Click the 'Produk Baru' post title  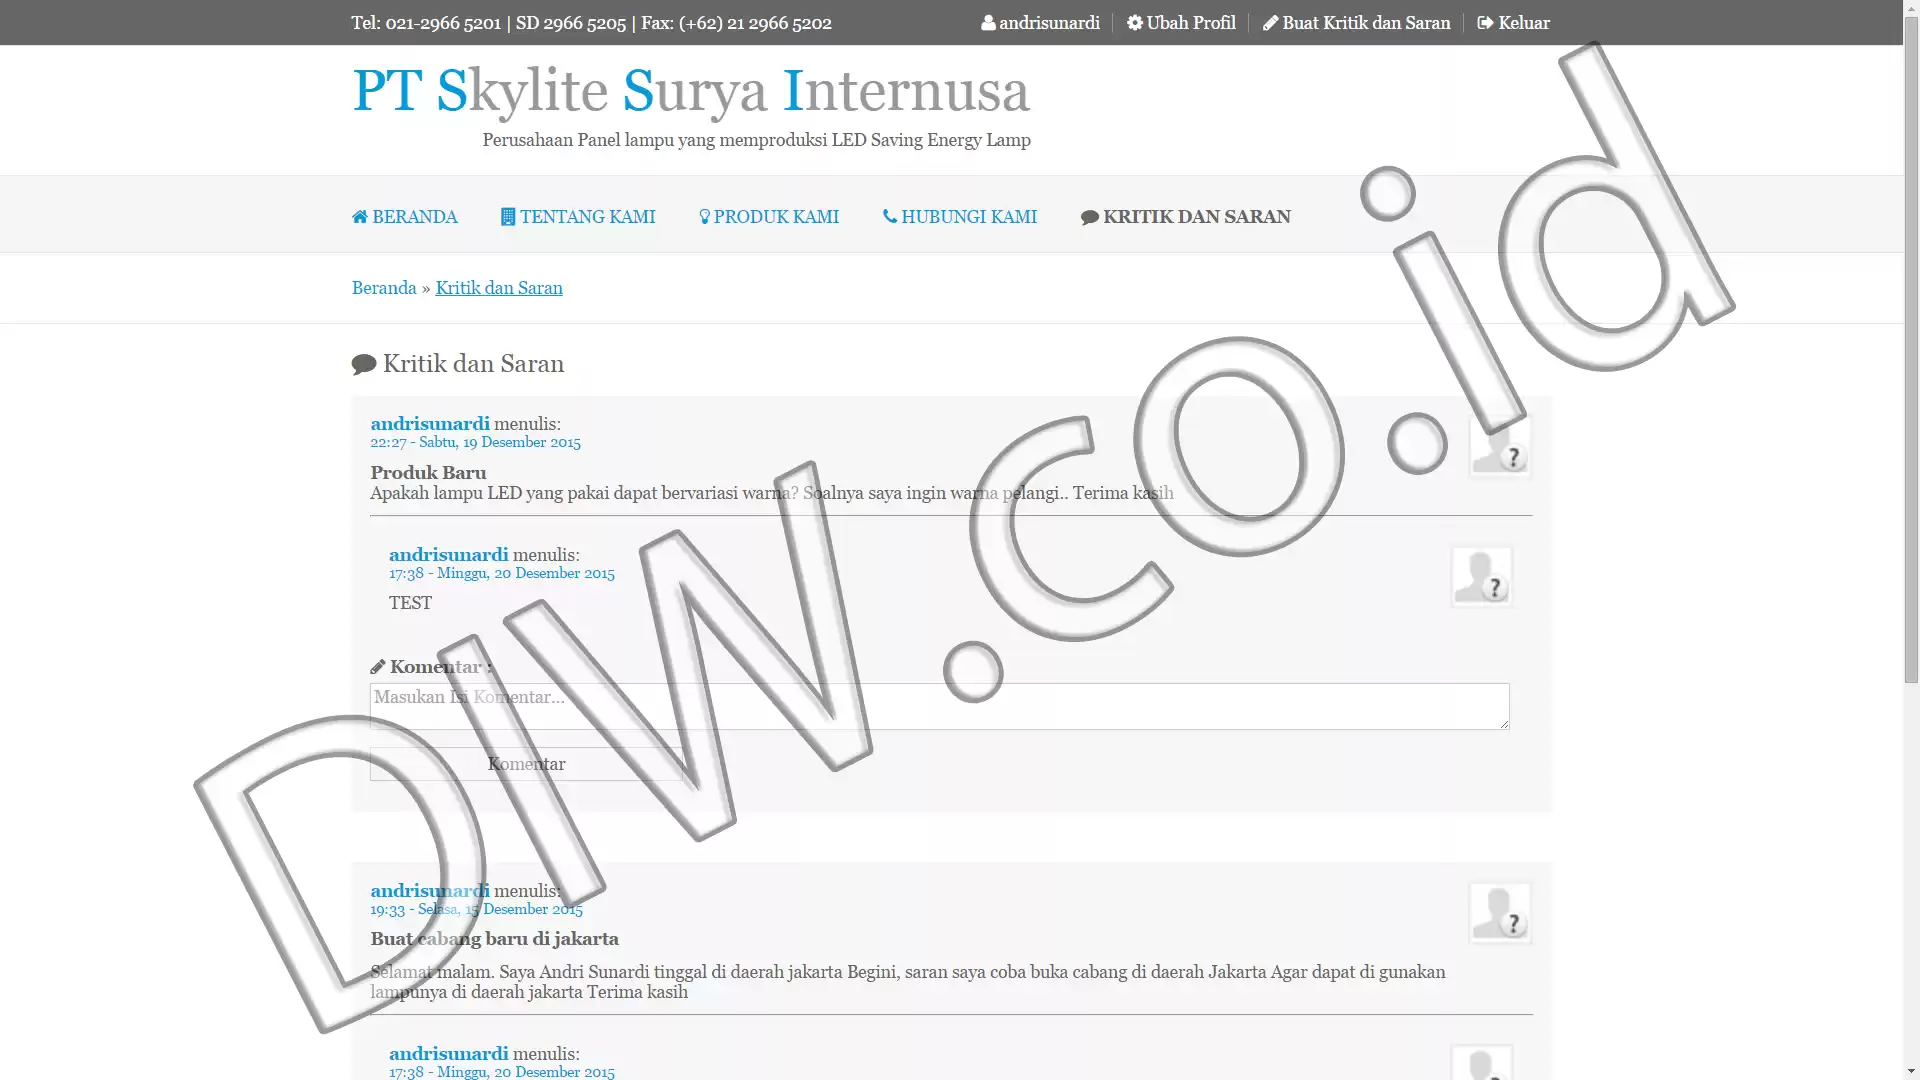[x=428, y=473]
